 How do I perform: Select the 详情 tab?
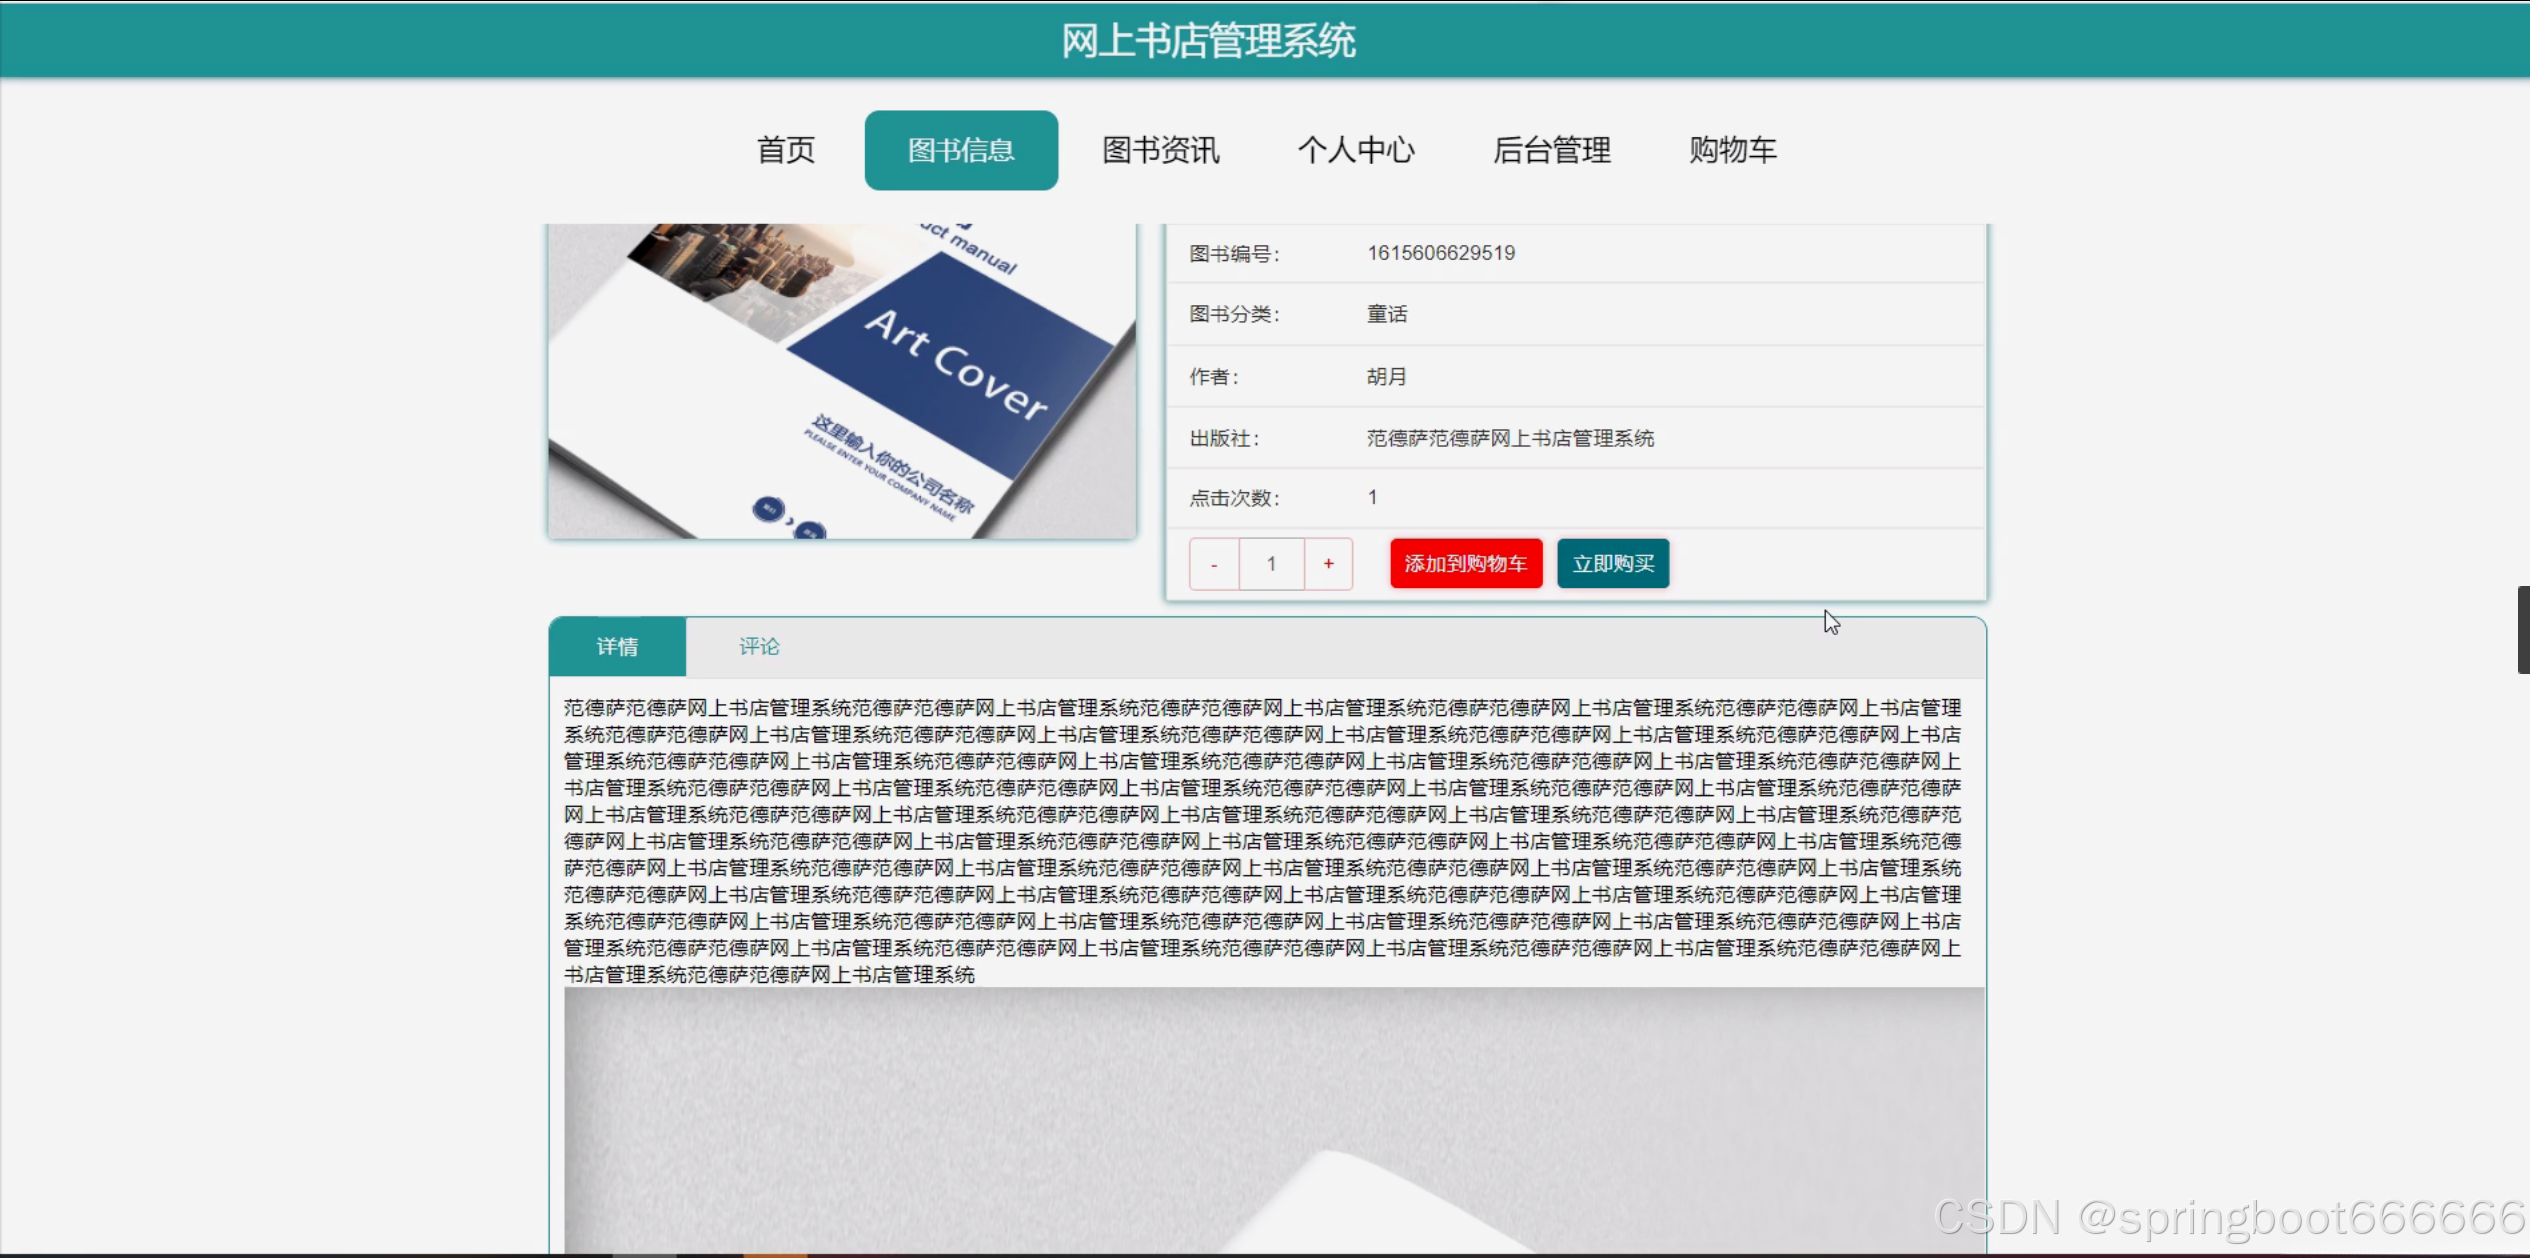[617, 647]
